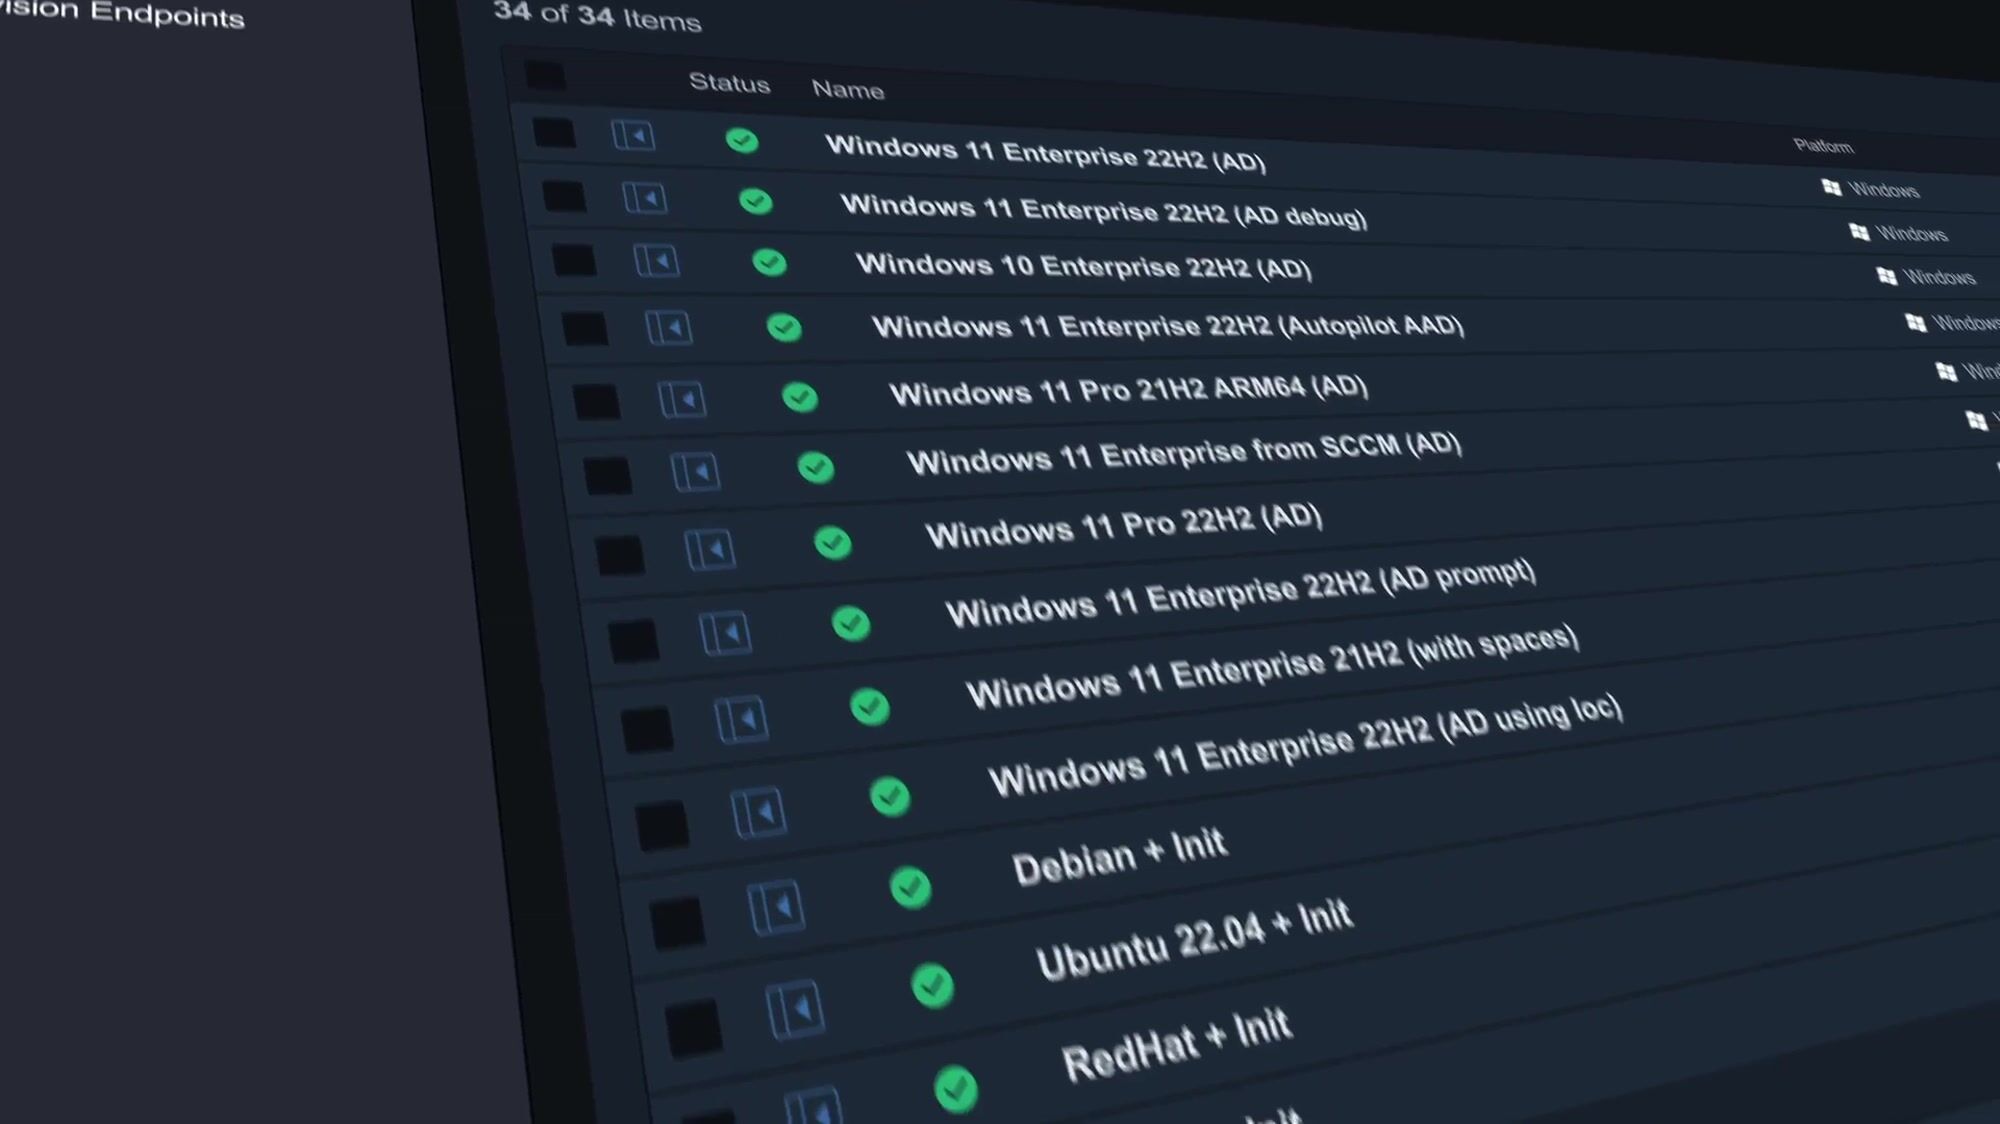This screenshot has width=2000, height=1124.
Task: Click green status icon for RedHat + Init
Action: click(x=955, y=1088)
